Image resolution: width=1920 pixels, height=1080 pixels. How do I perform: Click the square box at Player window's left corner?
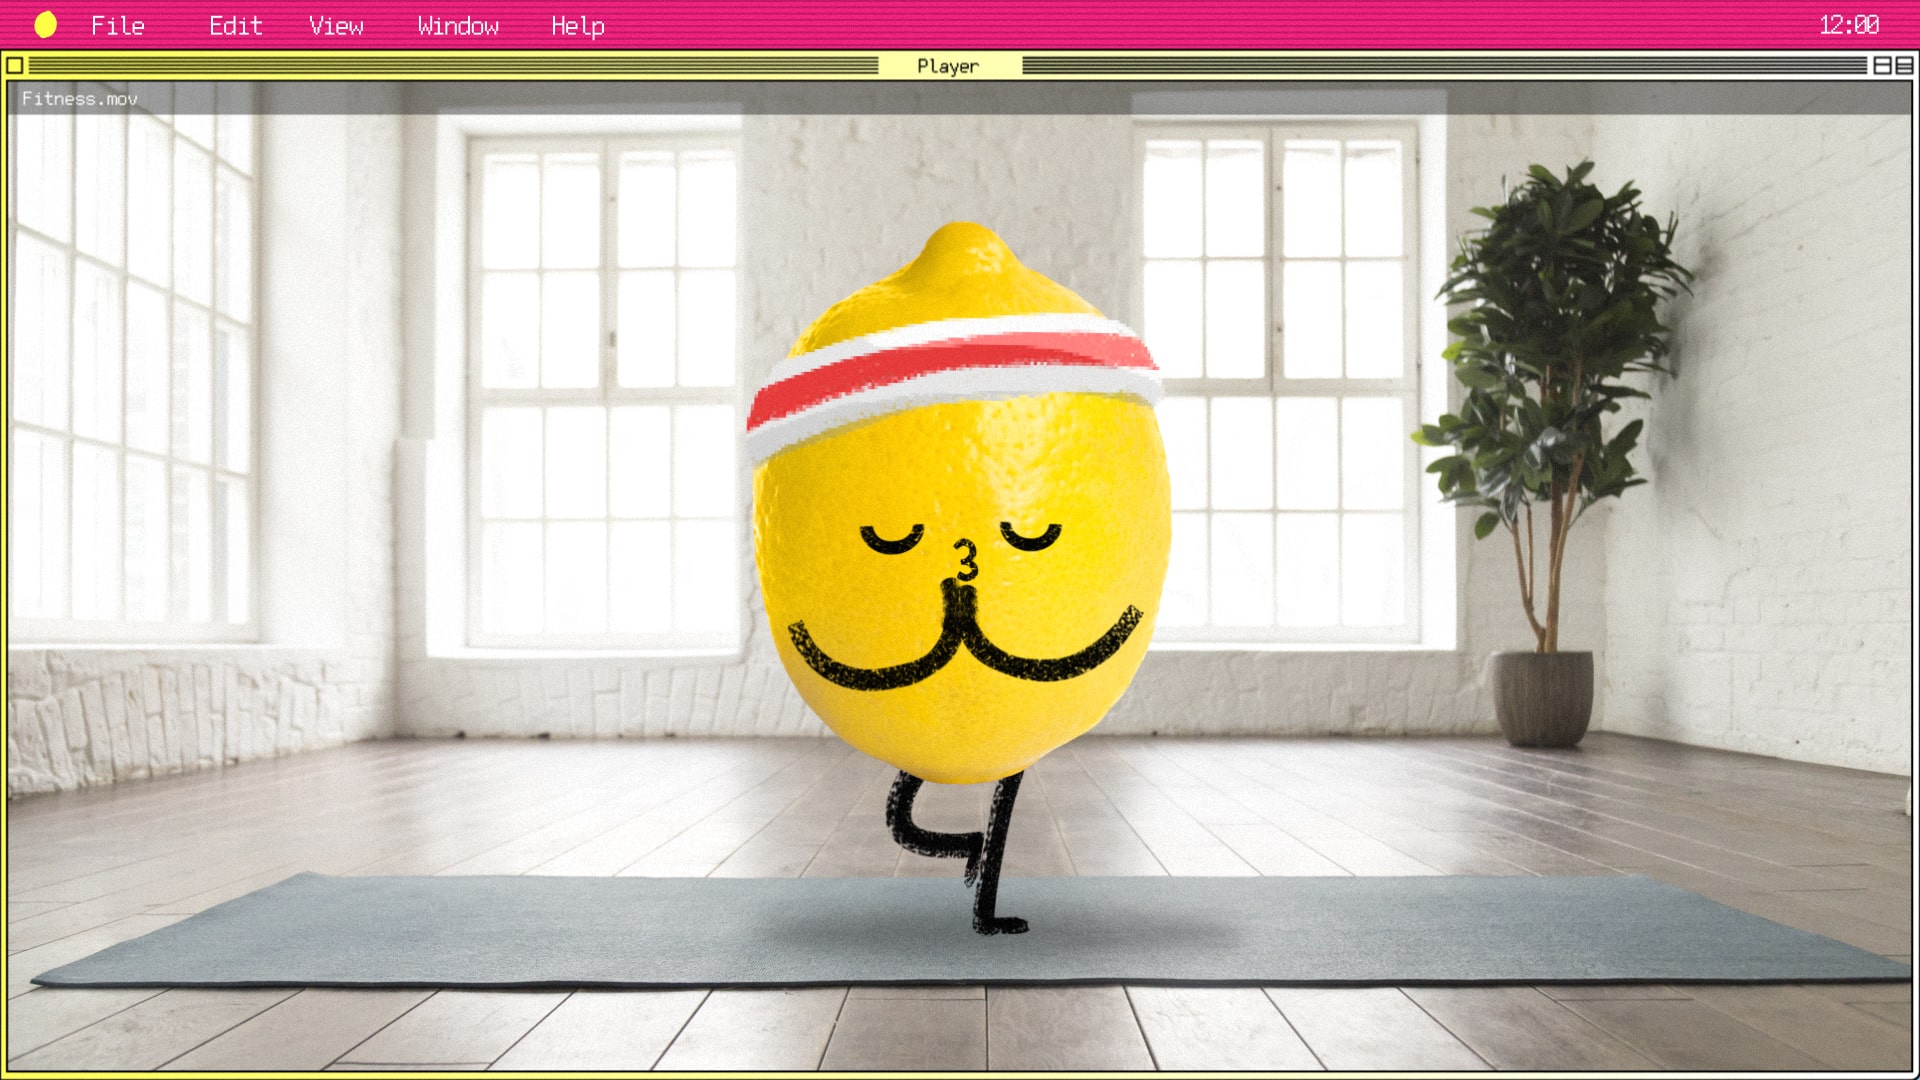[x=15, y=66]
